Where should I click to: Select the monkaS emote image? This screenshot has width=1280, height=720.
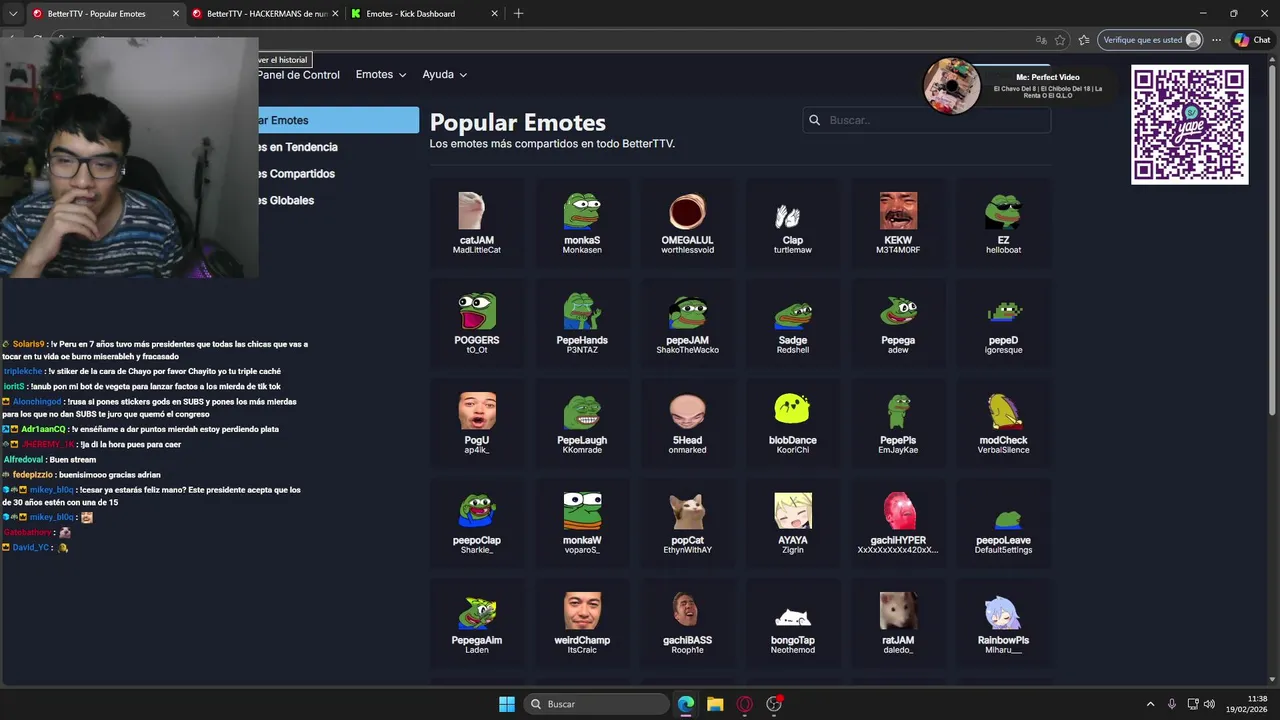[x=582, y=211]
